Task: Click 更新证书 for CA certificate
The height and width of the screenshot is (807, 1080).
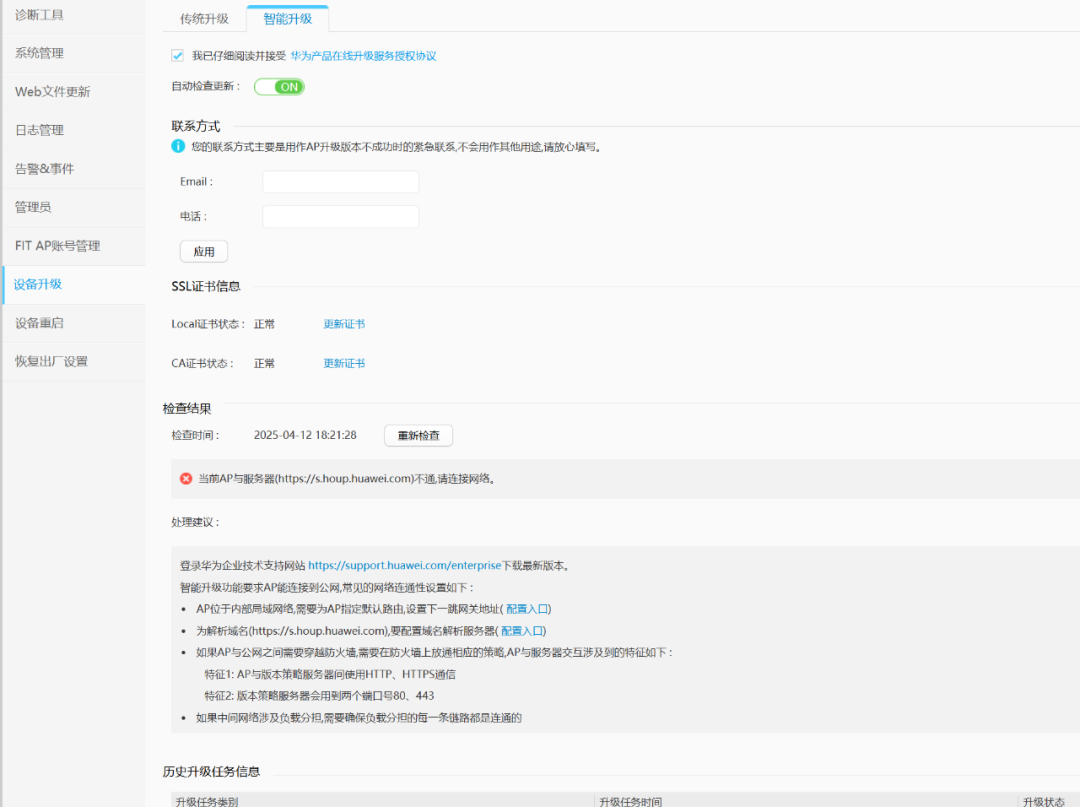Action: coord(344,363)
